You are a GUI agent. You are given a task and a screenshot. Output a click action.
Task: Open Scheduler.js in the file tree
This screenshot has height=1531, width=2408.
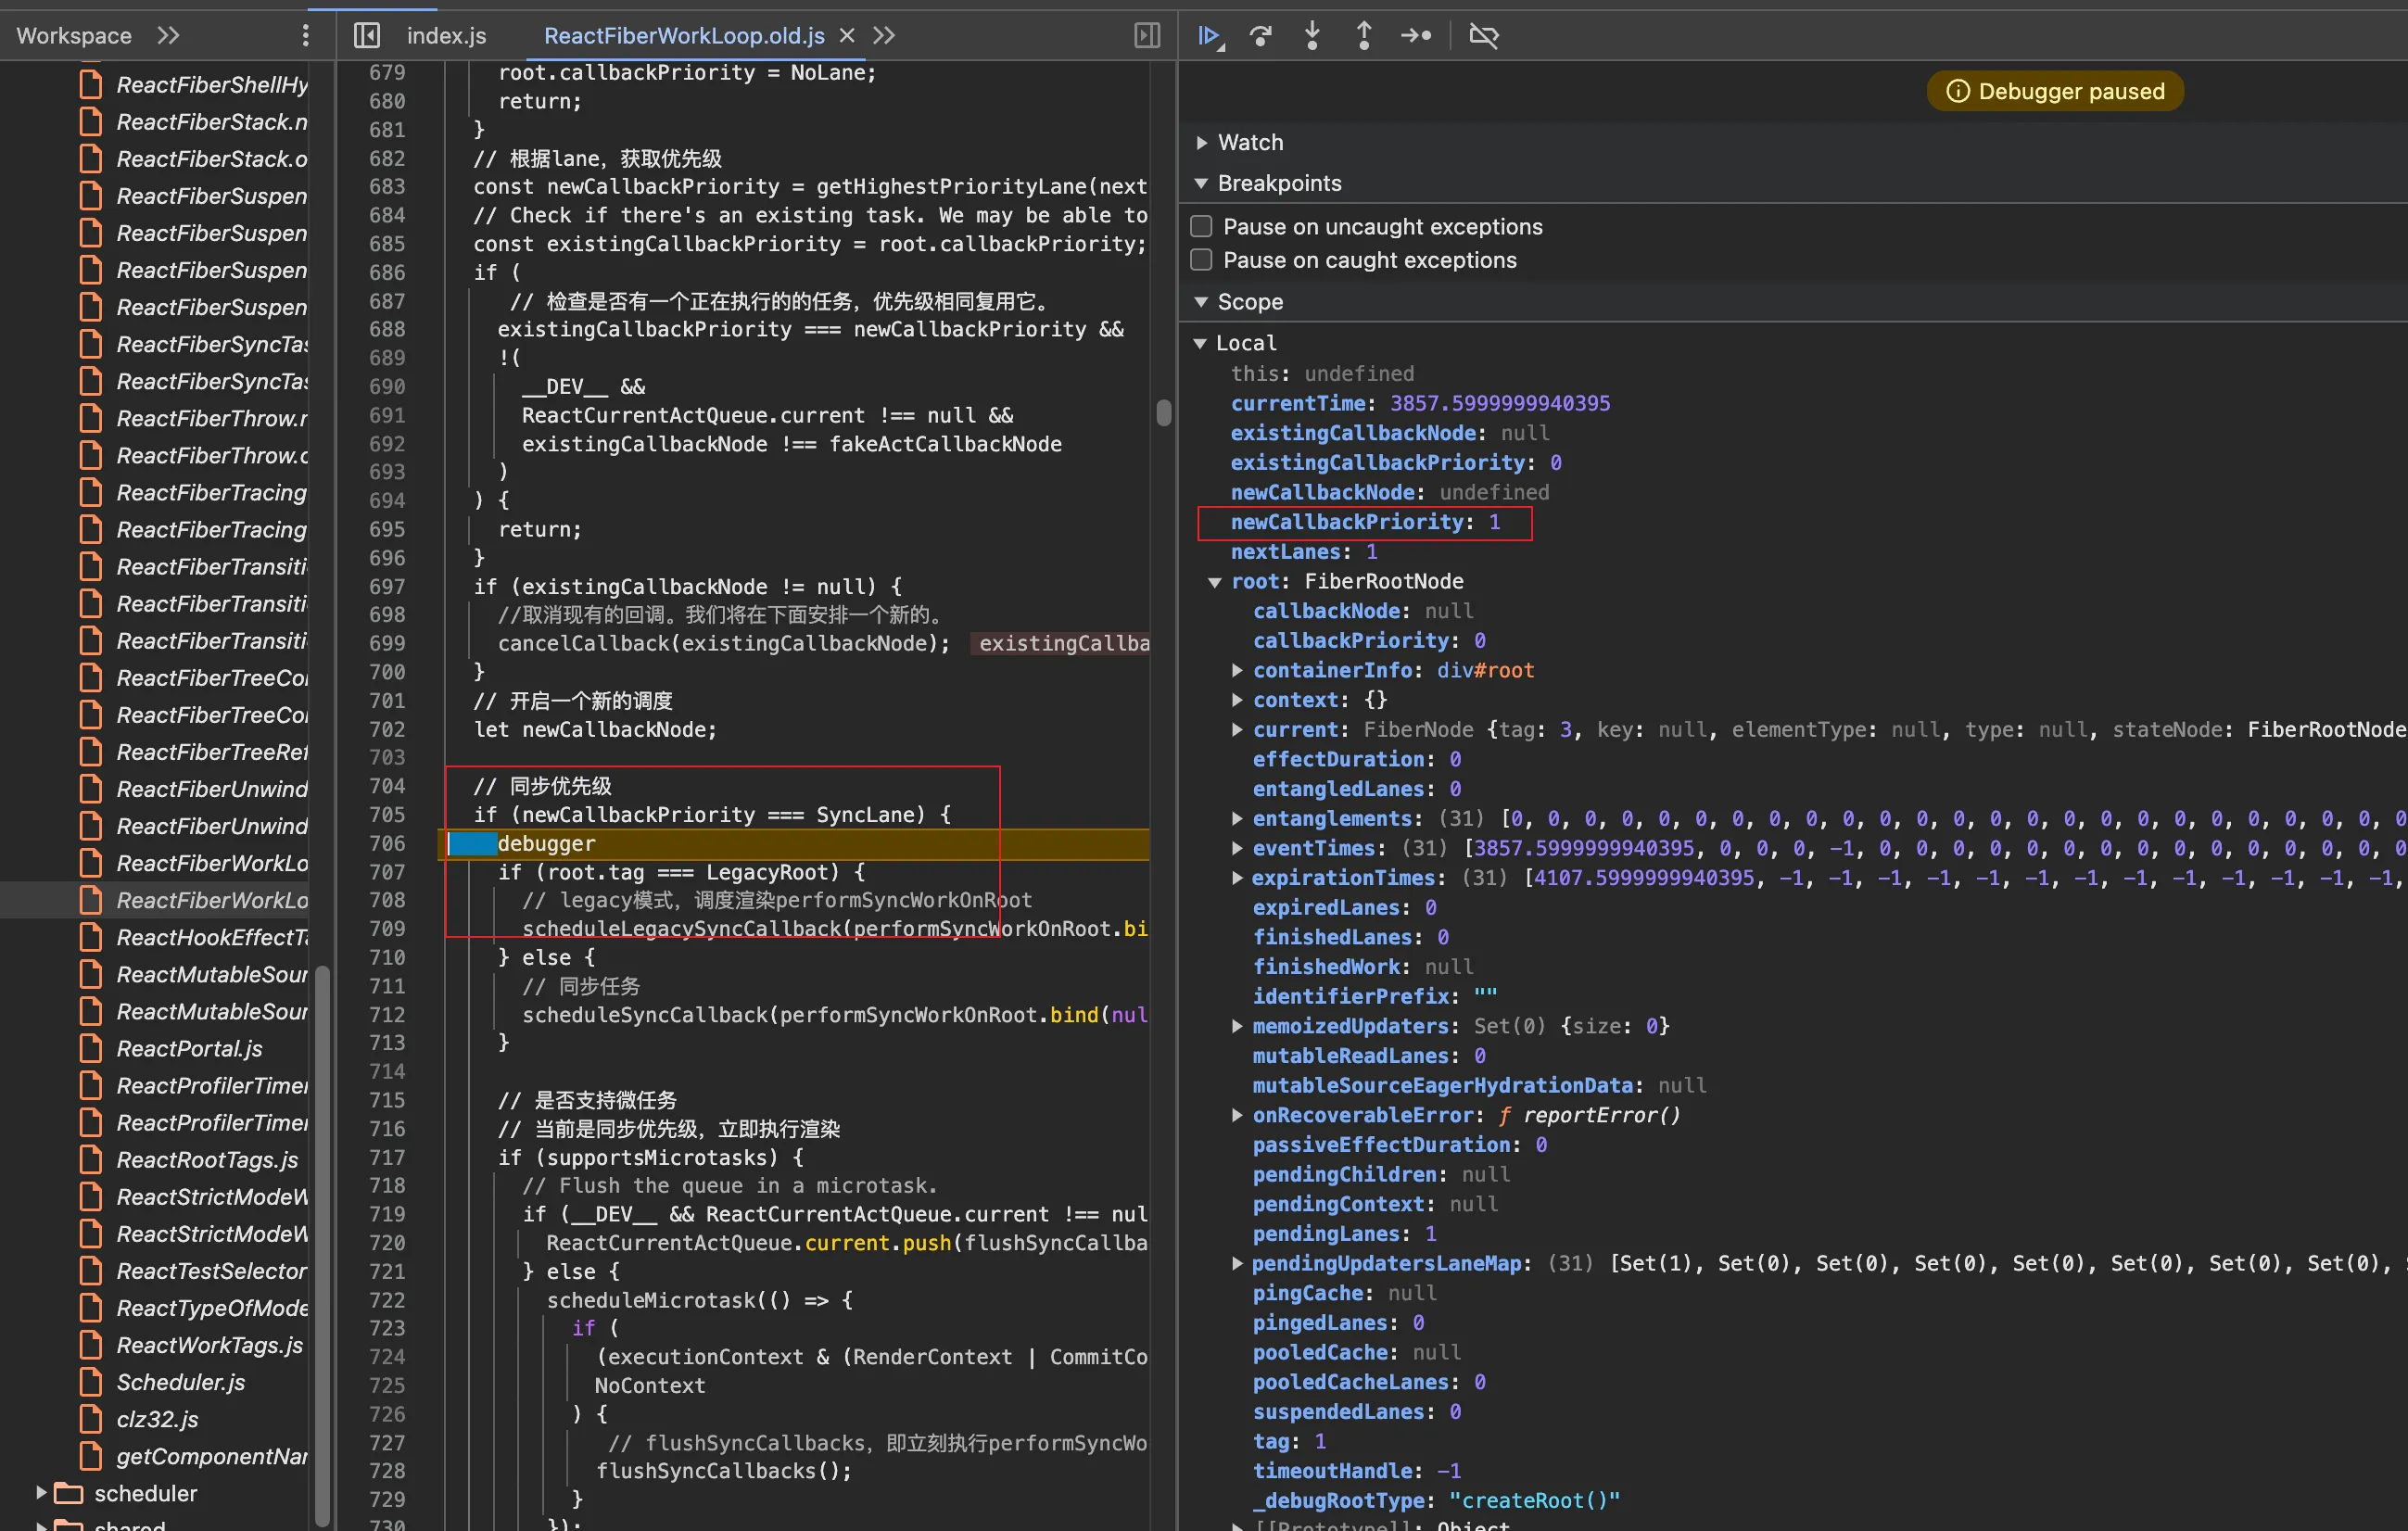(180, 1382)
